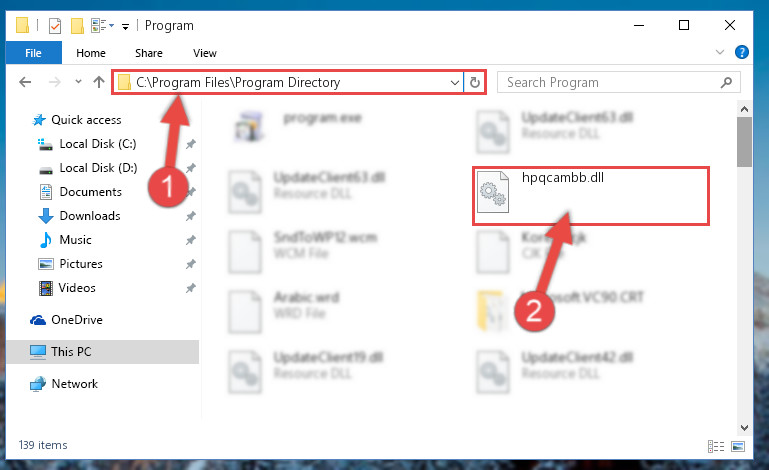
Task: Unpin Downloads using its pin icon
Action: (191, 216)
